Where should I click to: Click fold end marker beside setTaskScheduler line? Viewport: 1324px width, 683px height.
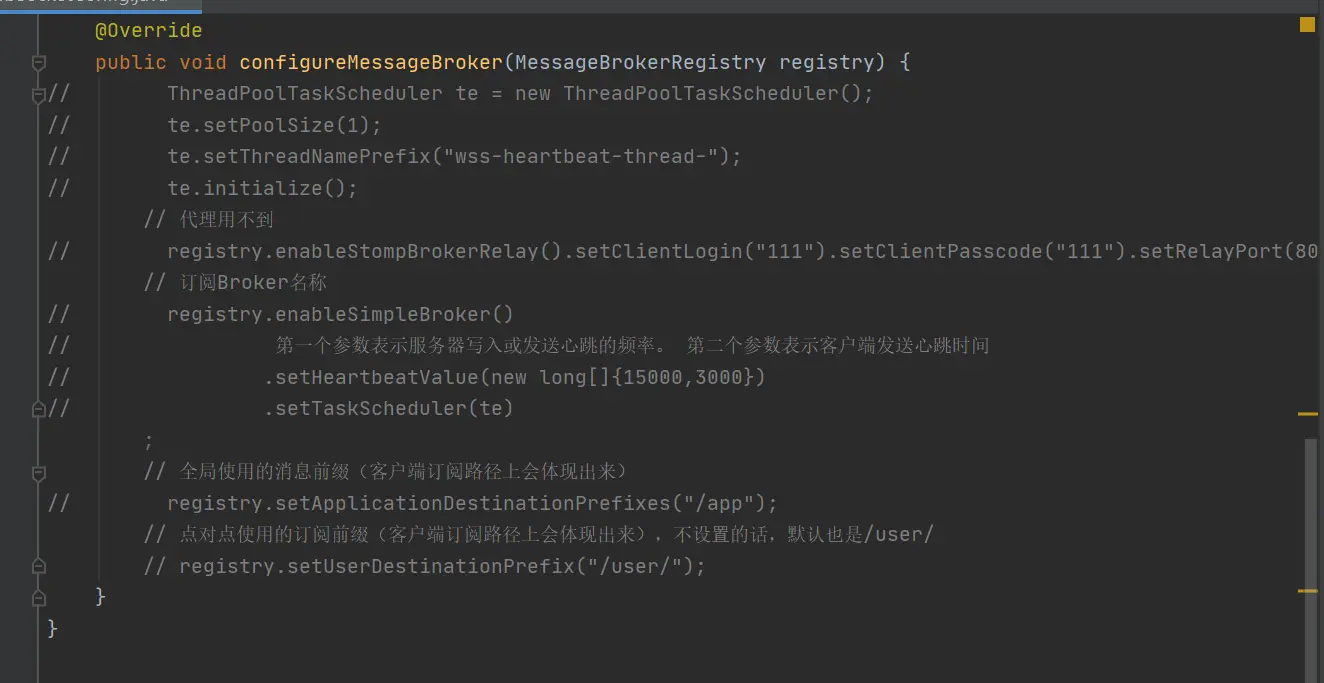point(39,409)
